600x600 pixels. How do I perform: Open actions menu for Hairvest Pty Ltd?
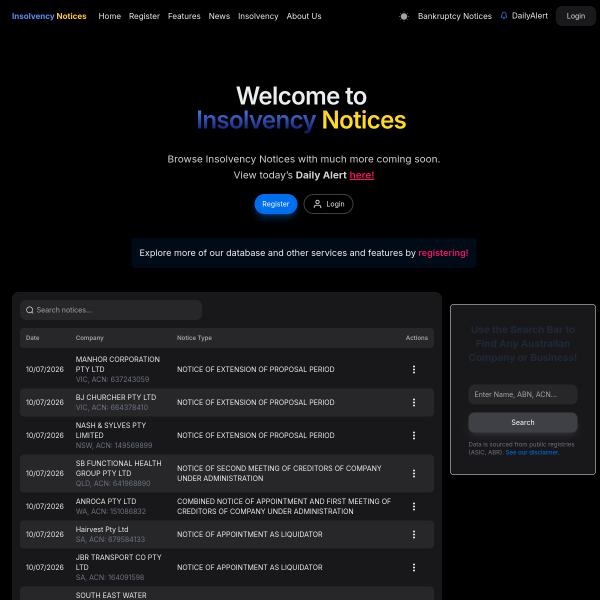point(414,534)
